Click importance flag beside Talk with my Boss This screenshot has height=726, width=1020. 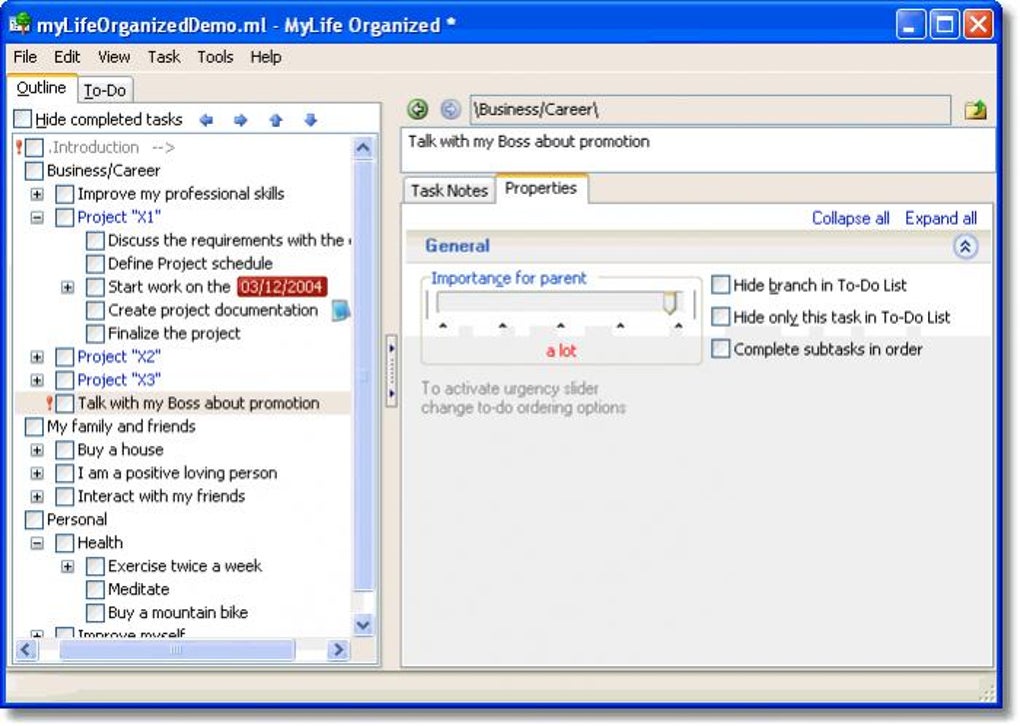click(49, 403)
